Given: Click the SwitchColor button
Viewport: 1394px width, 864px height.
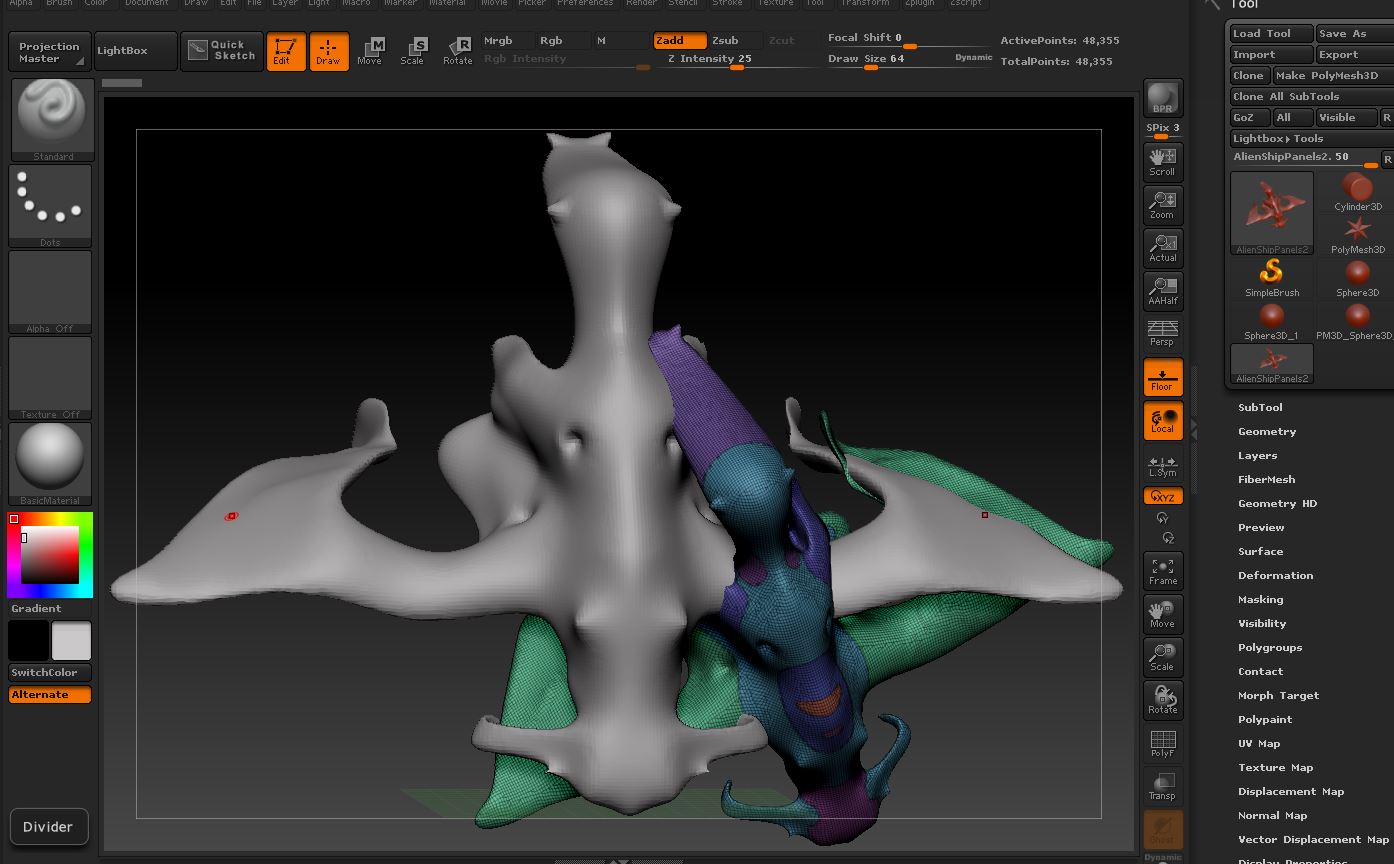Looking at the screenshot, I should pyautogui.click(x=50, y=672).
